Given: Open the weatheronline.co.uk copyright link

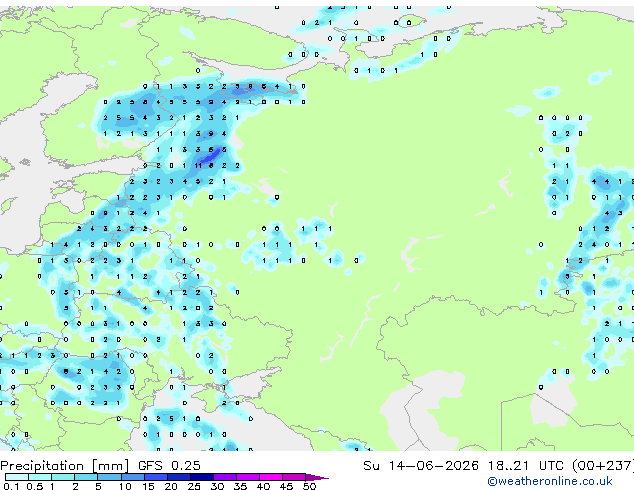Looking at the screenshot, I should (x=549, y=481).
